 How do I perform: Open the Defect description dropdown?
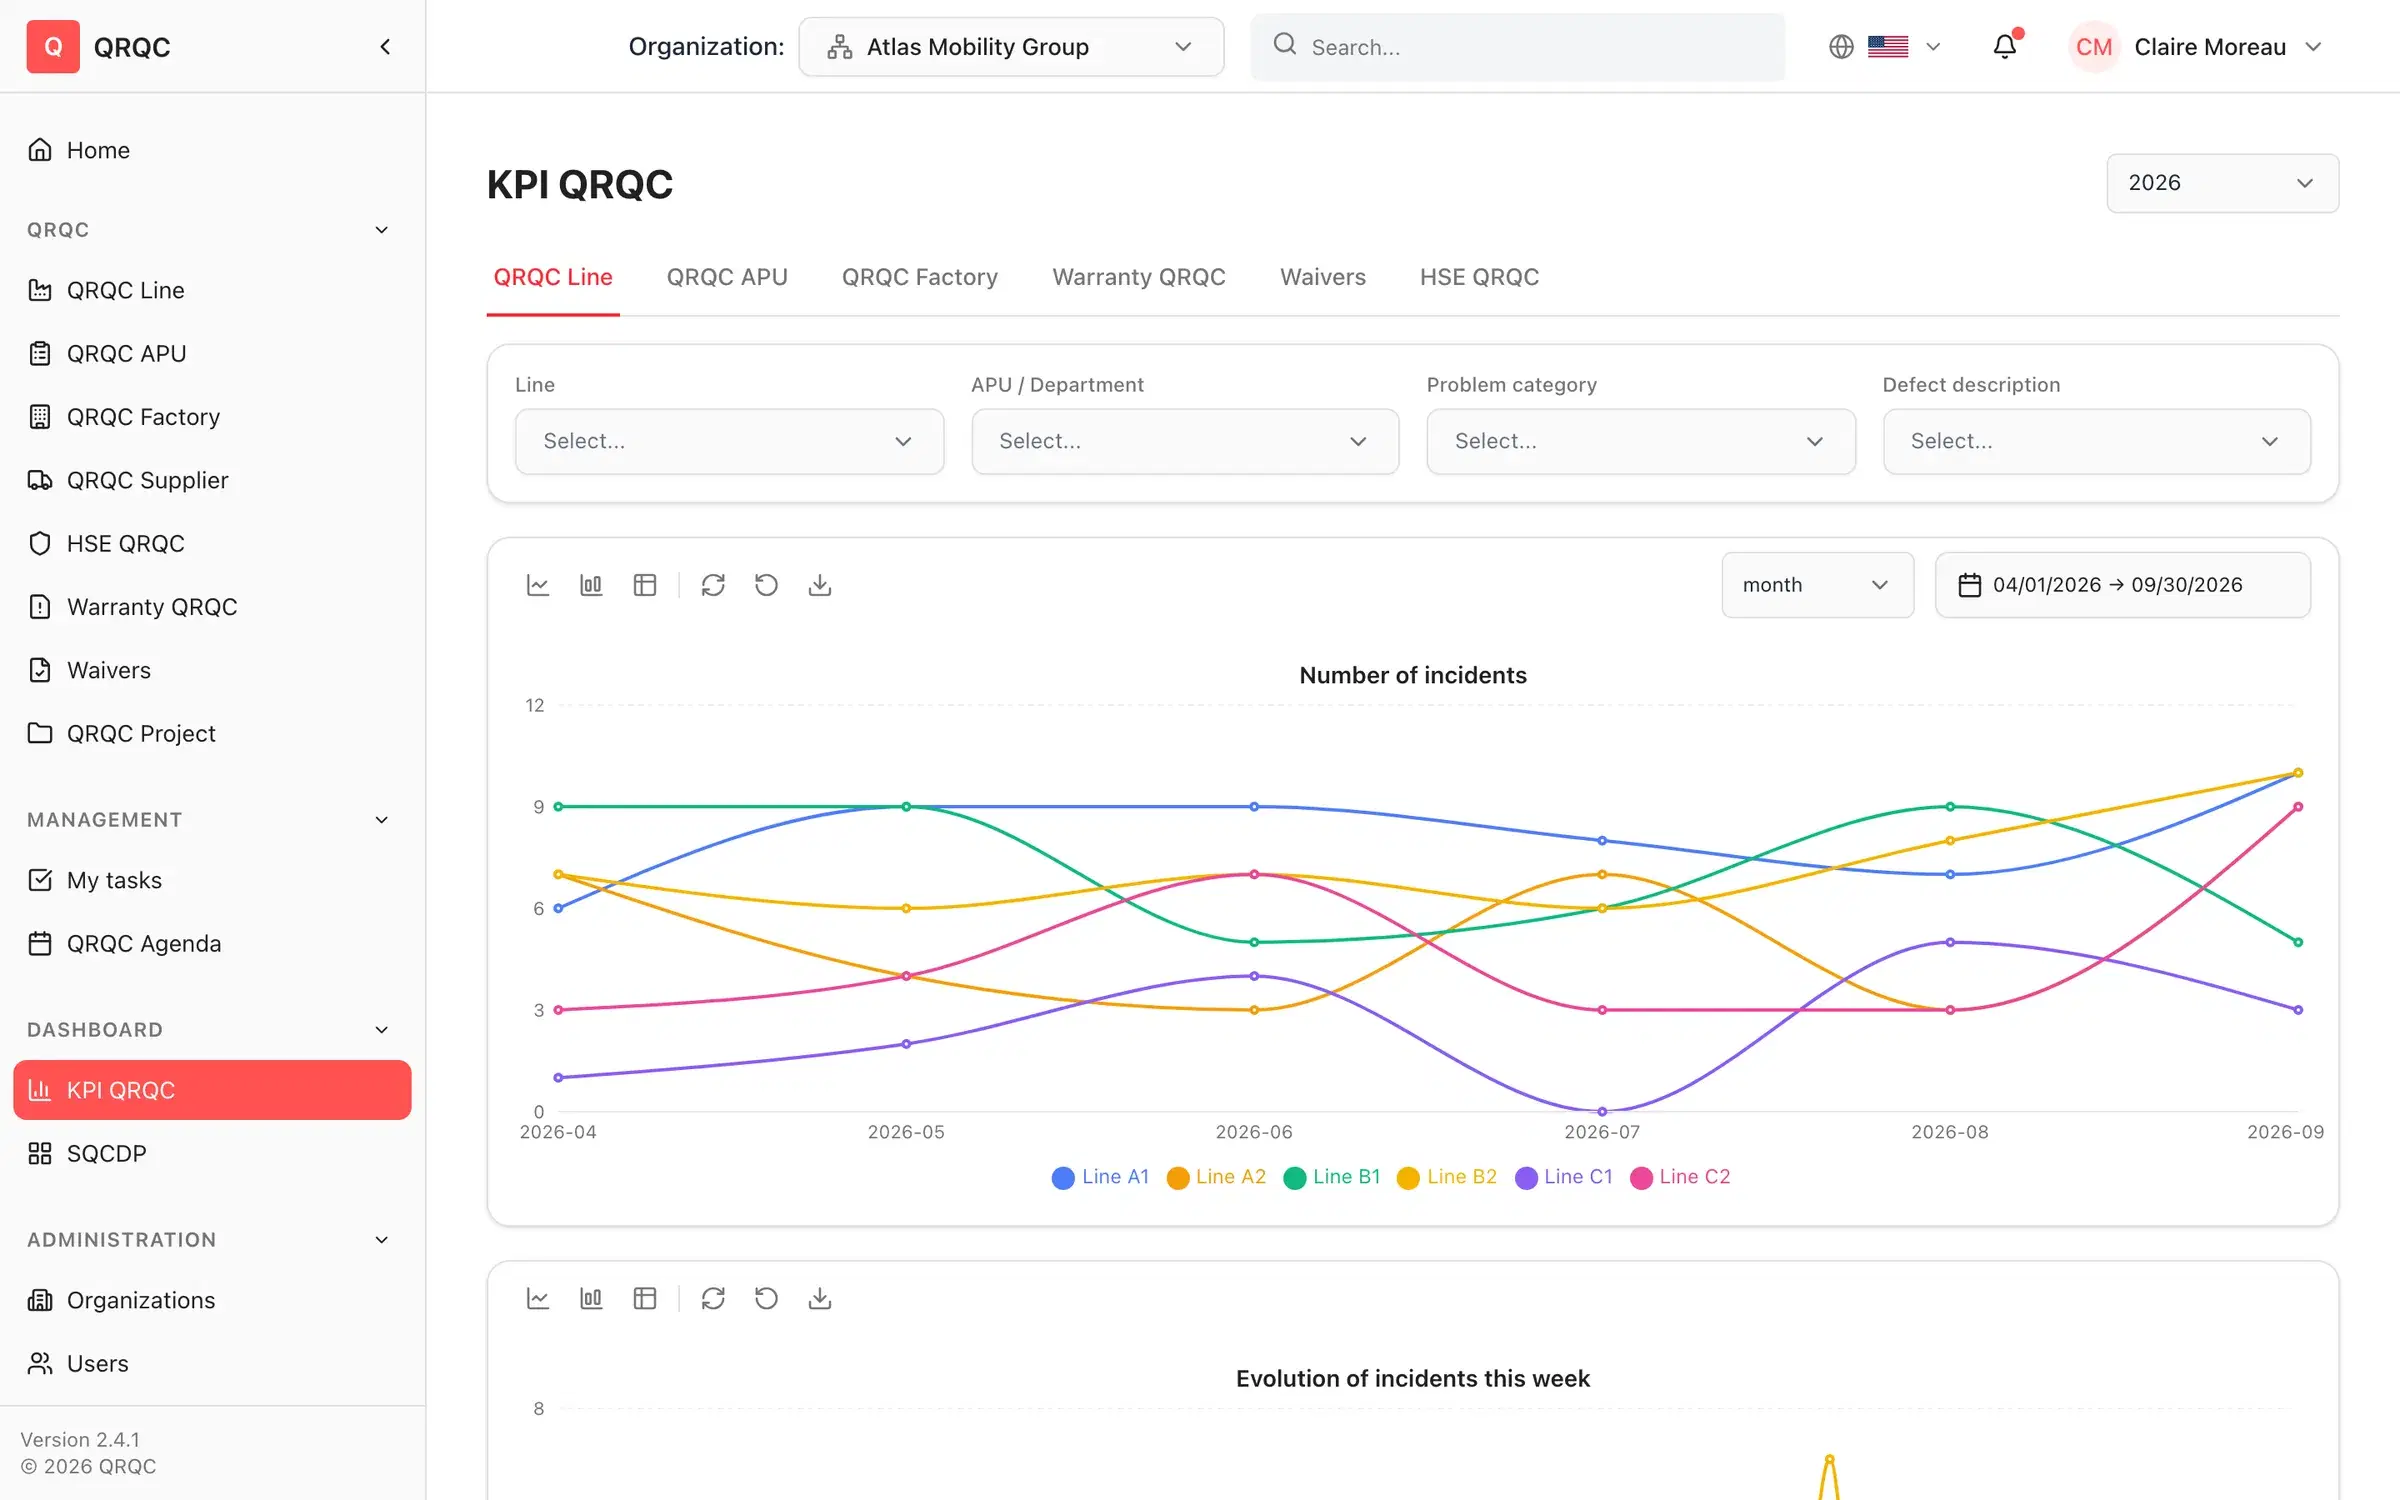point(2097,441)
